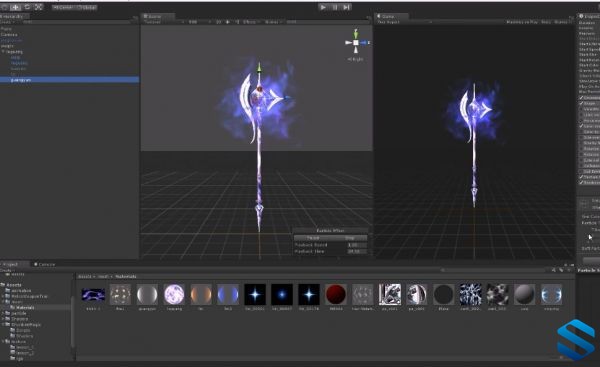Toggle the 2D scene view button
This screenshot has height=367, width=600.
pyautogui.click(x=218, y=22)
